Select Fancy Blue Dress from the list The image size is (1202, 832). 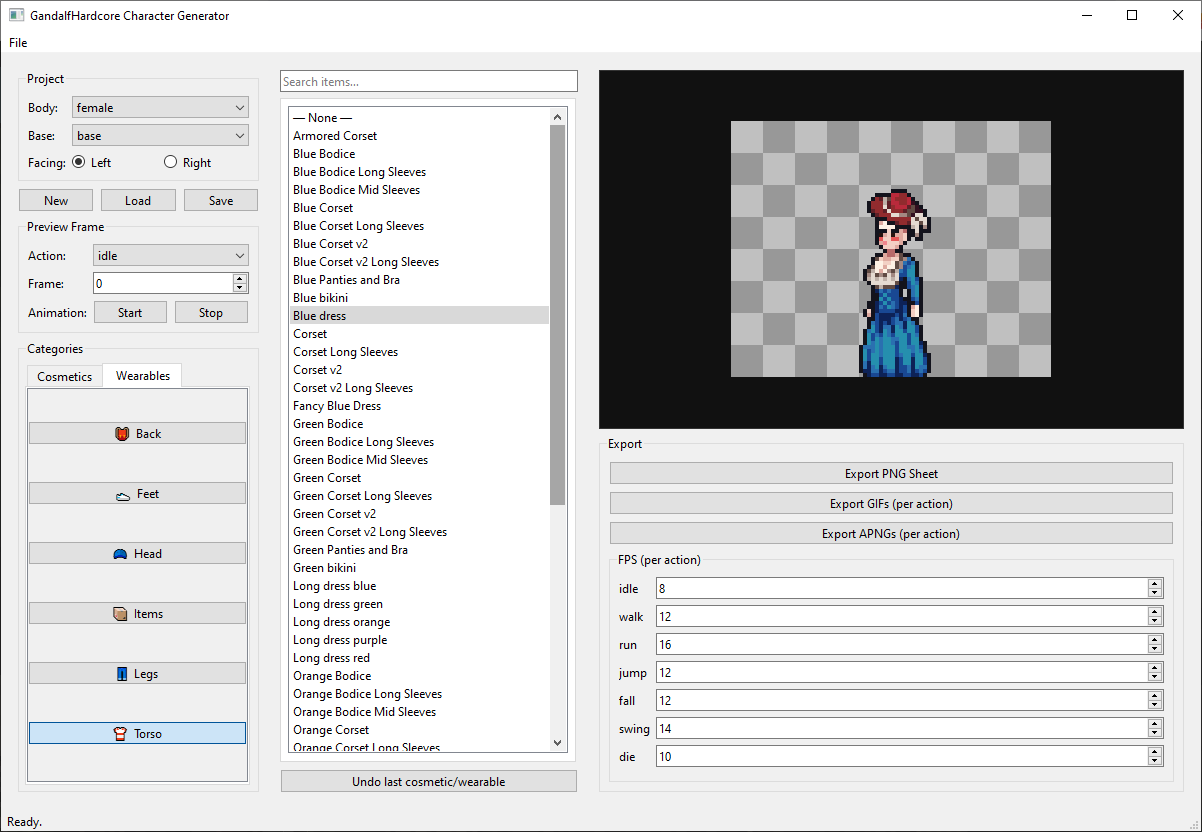337,406
